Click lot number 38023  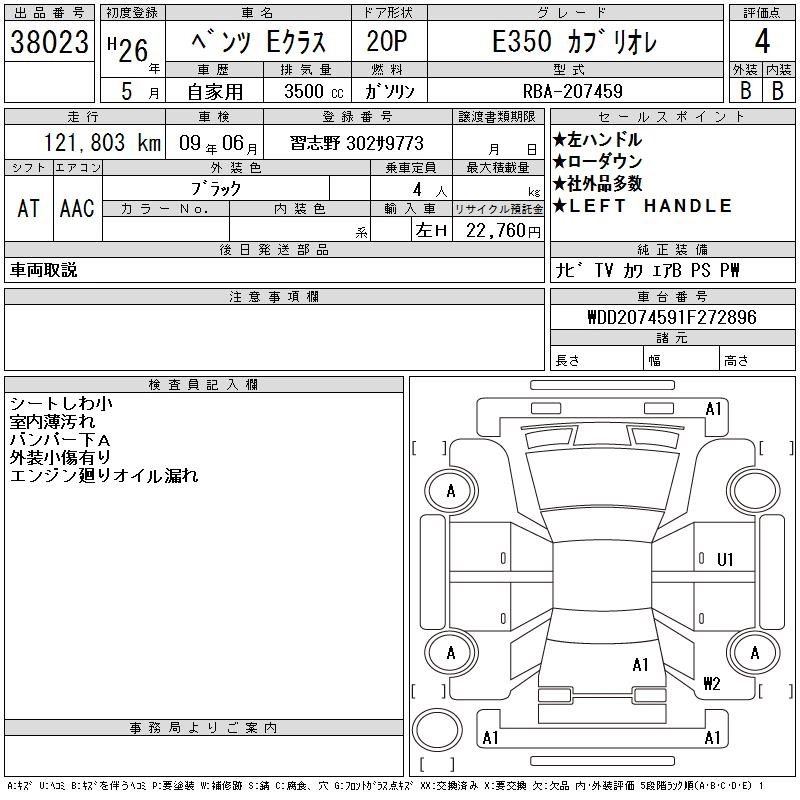(x=48, y=42)
